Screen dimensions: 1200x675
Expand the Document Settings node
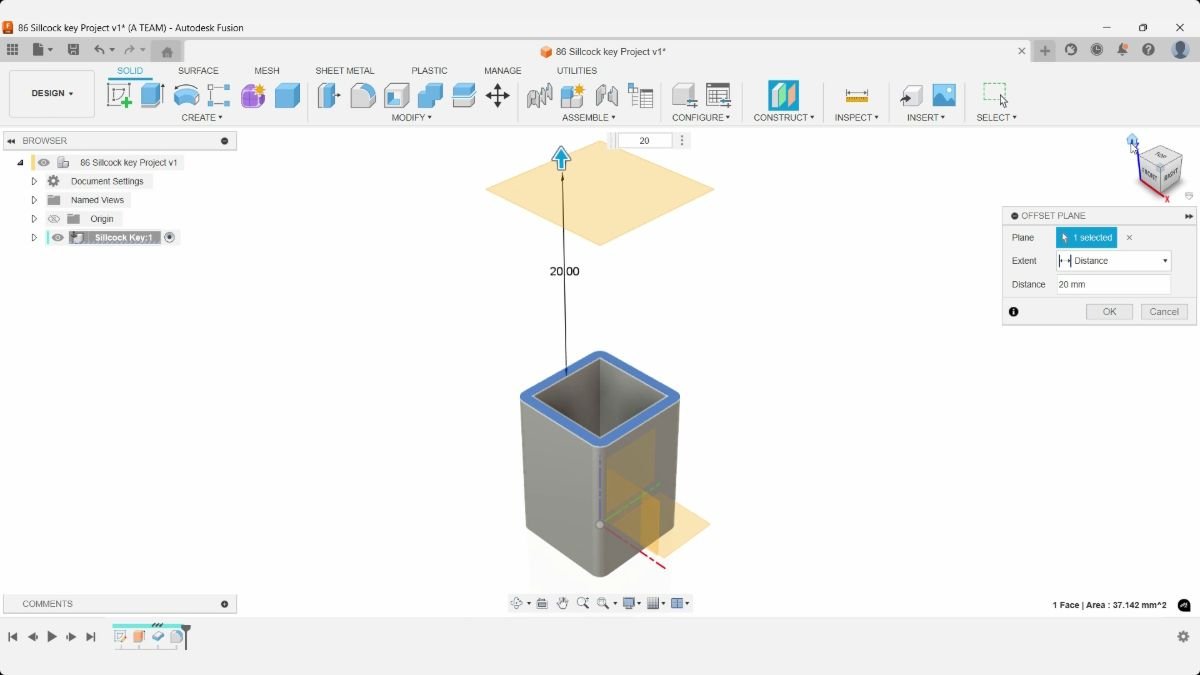tap(34, 181)
